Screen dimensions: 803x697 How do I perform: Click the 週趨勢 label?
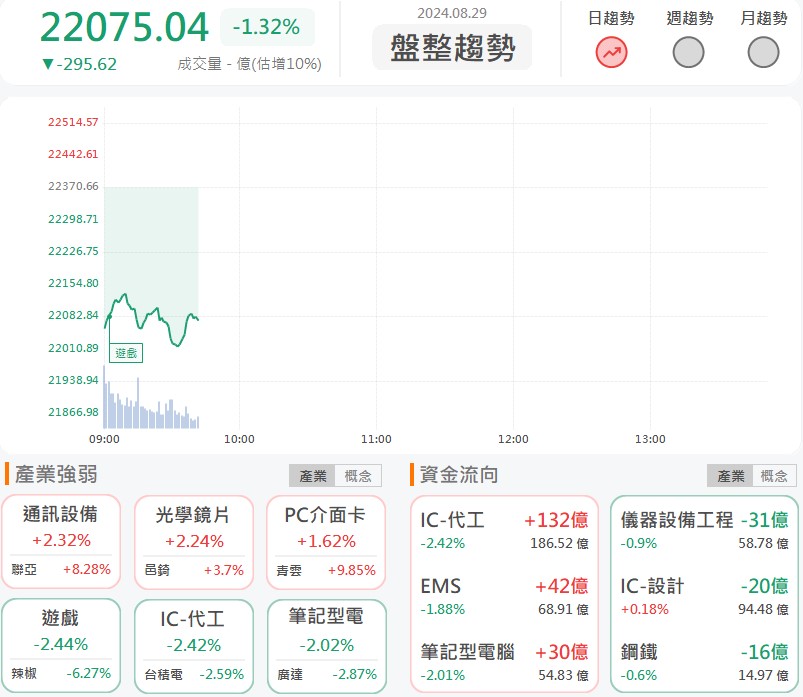pos(689,18)
